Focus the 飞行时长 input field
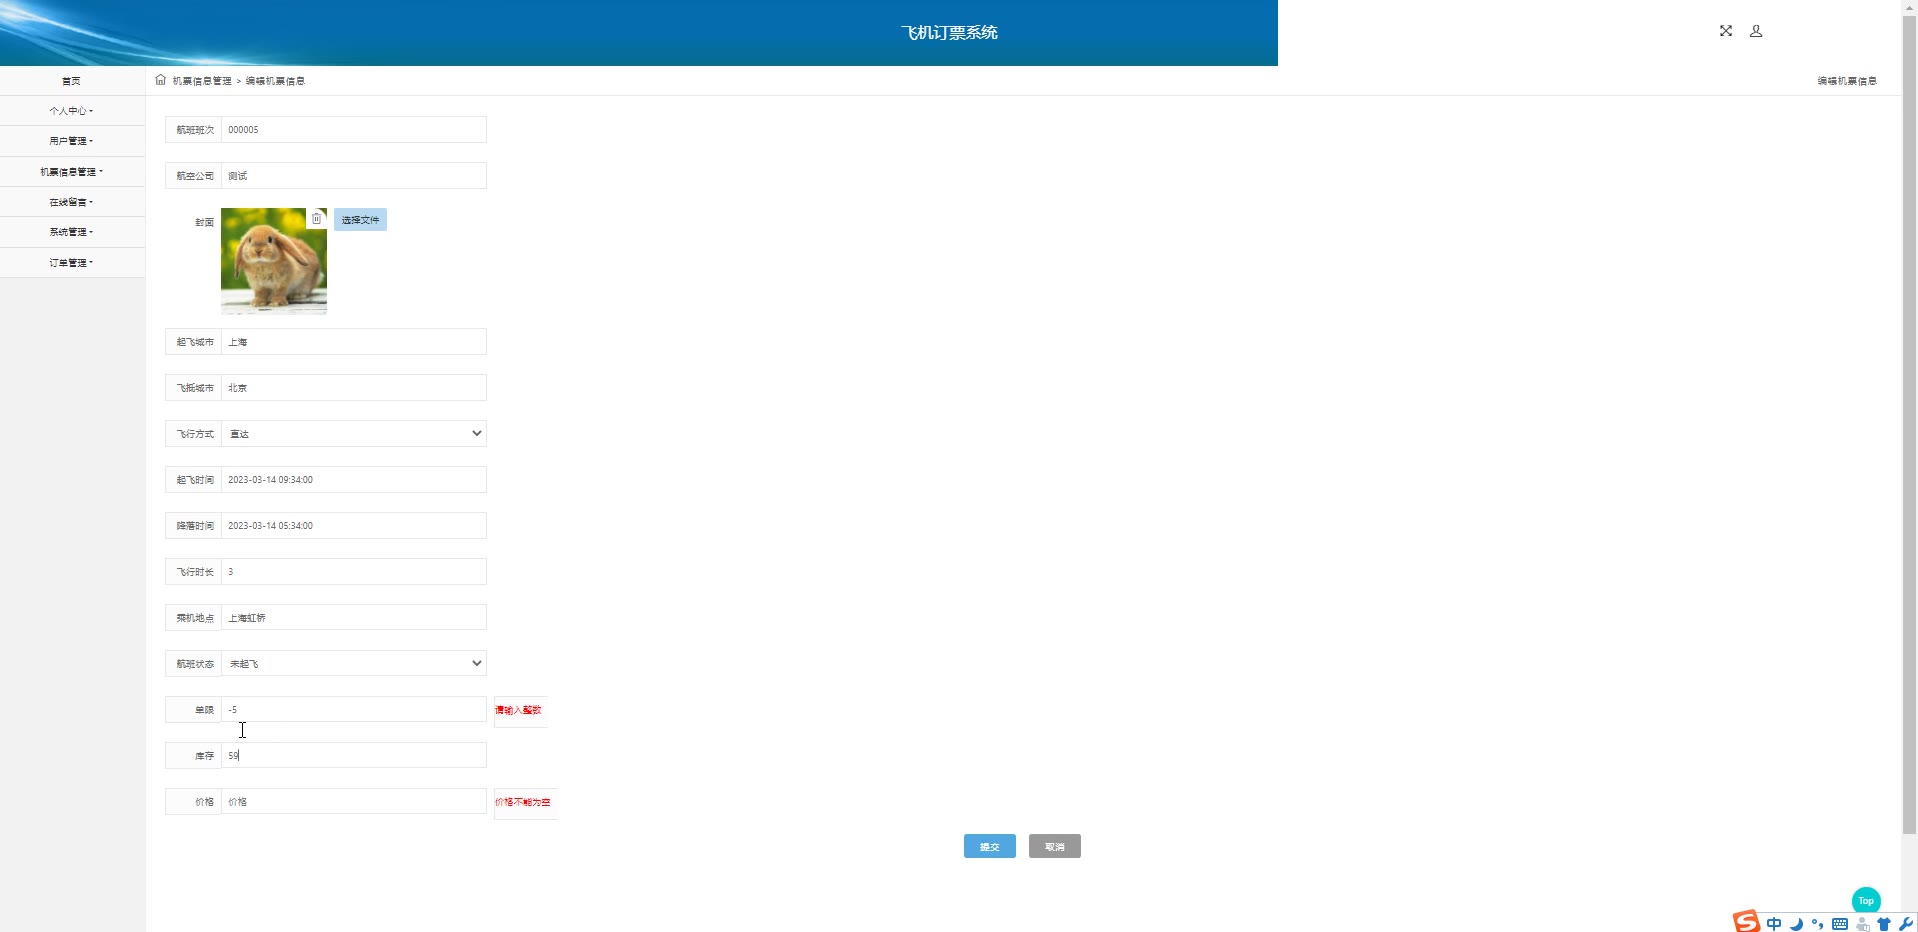 354,572
